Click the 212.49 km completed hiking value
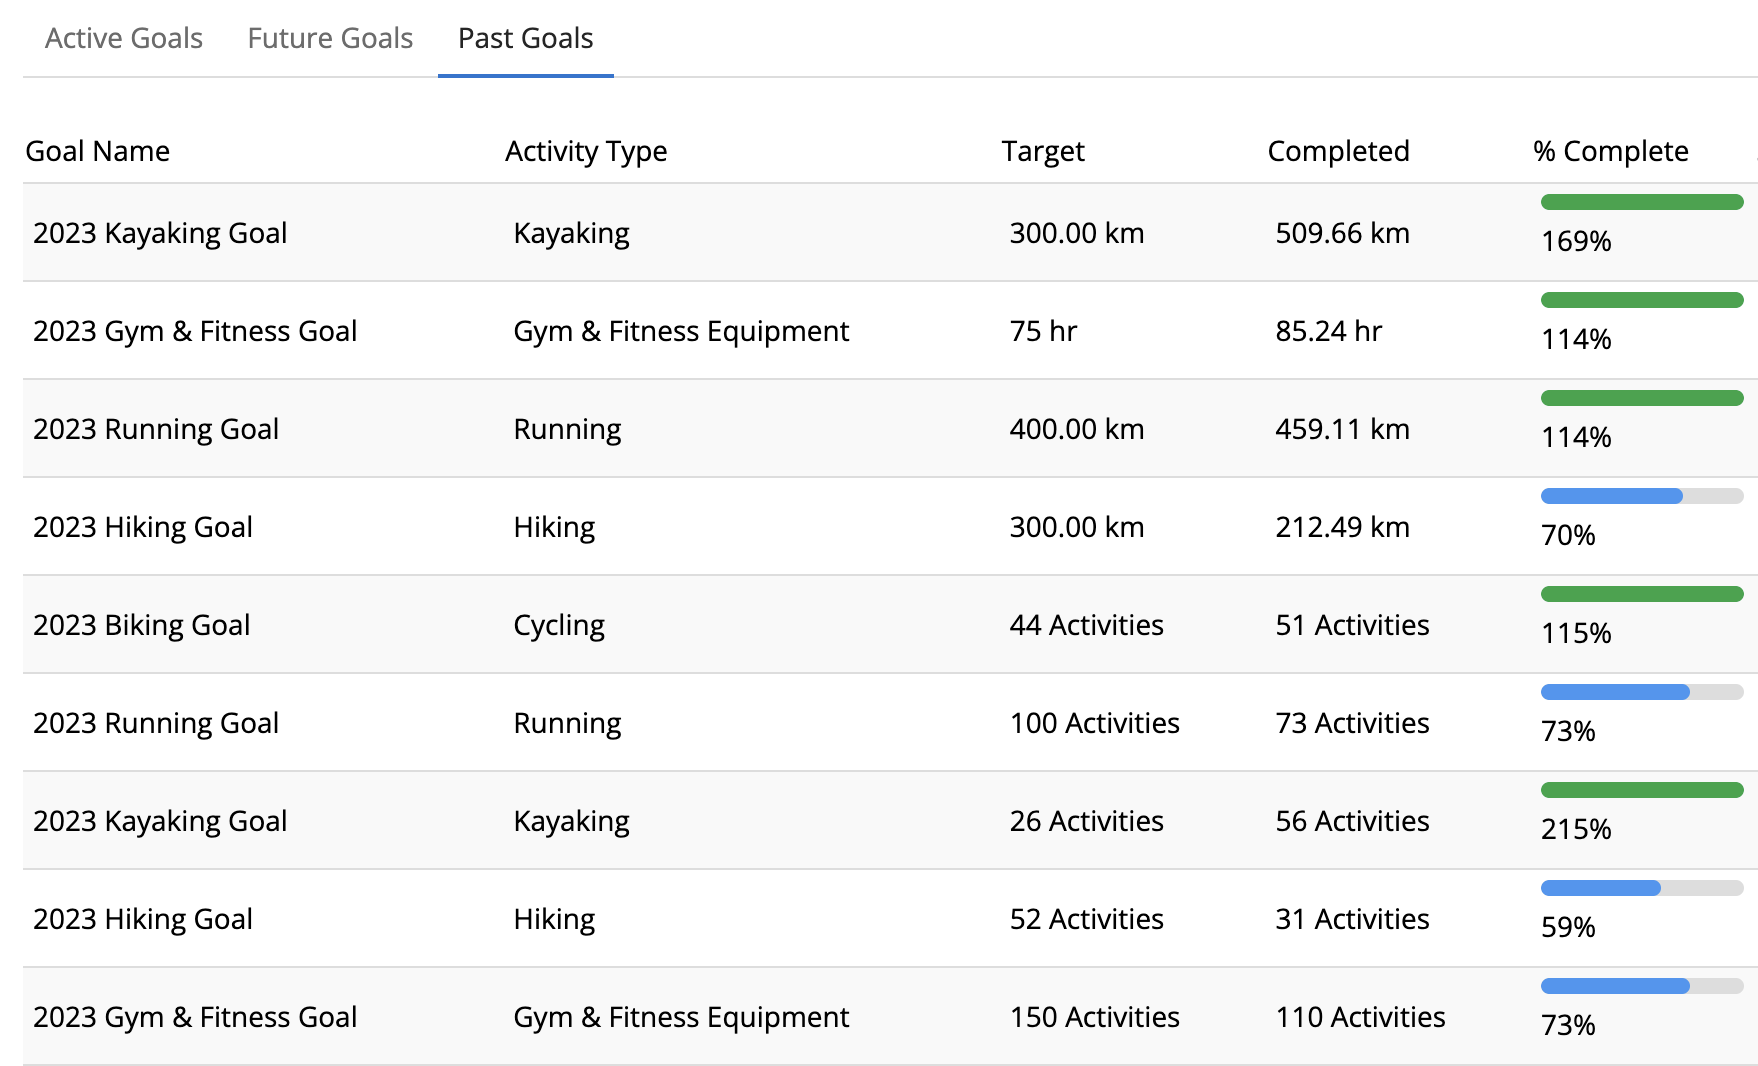 click(1342, 527)
